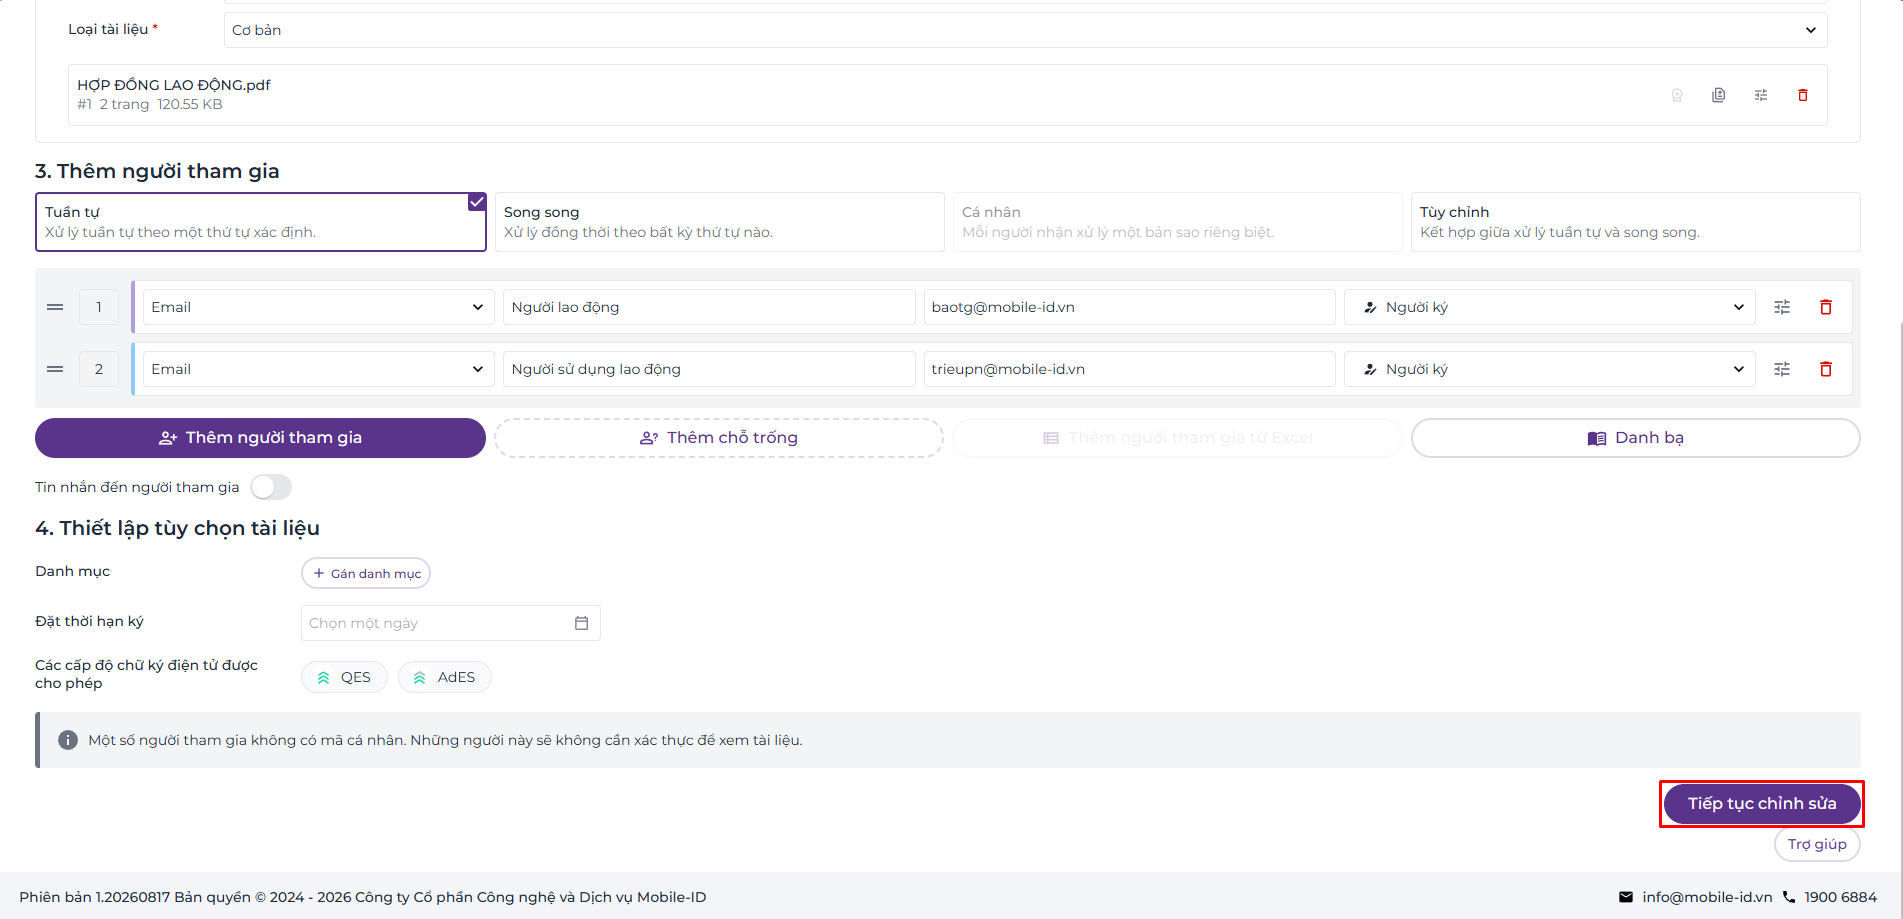Image resolution: width=1903 pixels, height=919 pixels.
Task: Click the Thêm người tham gia từ Excel button
Action: coord(1177,438)
